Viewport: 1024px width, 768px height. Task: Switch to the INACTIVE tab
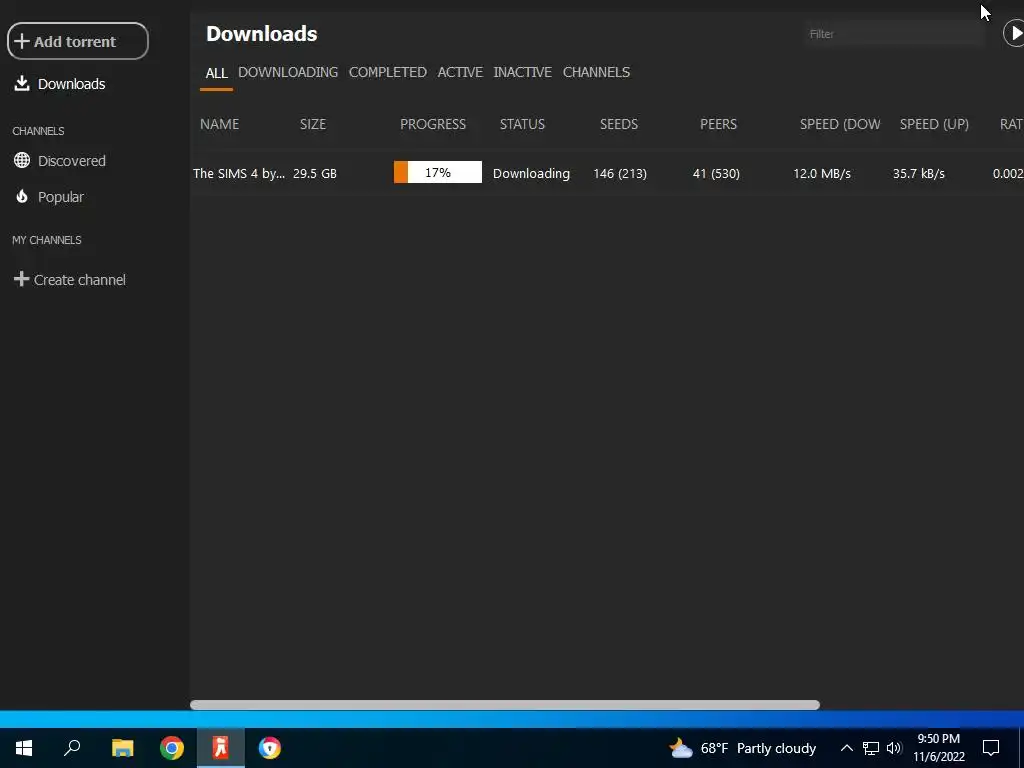[x=522, y=72]
